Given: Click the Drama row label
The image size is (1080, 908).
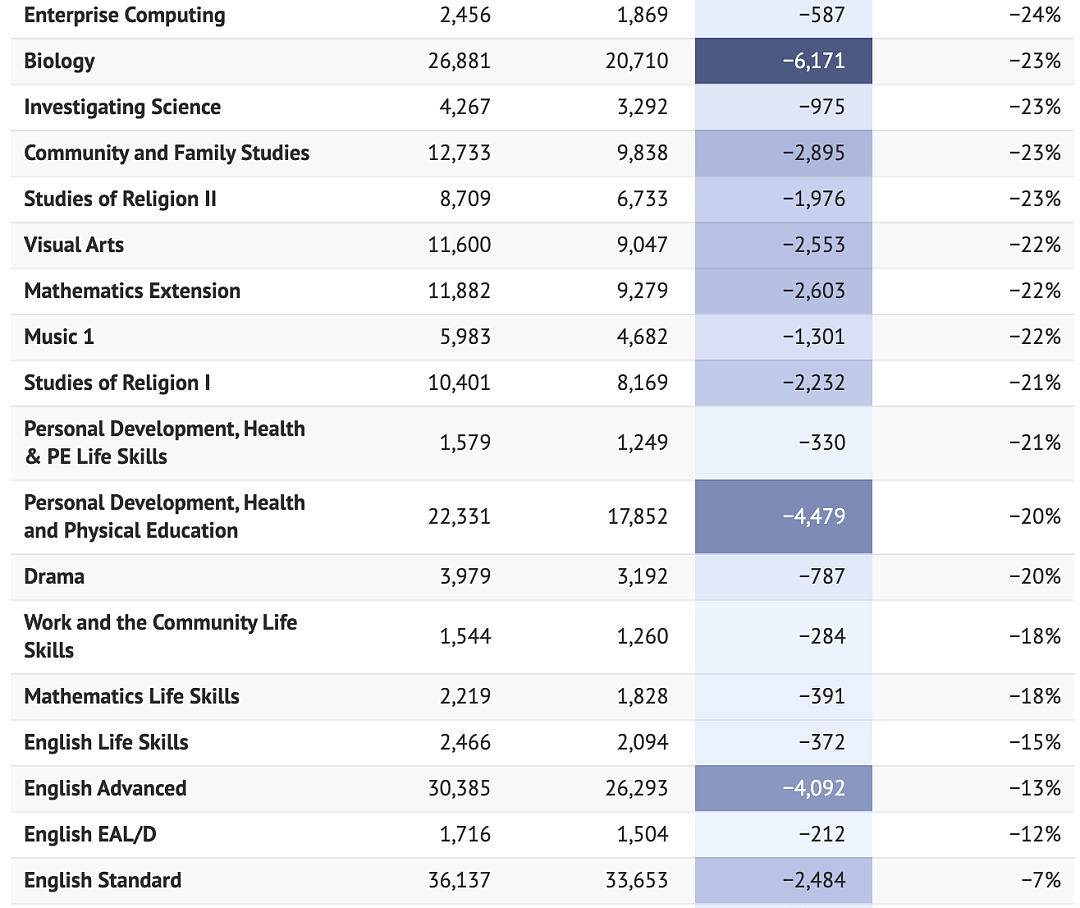Looking at the screenshot, I should 54,577.
